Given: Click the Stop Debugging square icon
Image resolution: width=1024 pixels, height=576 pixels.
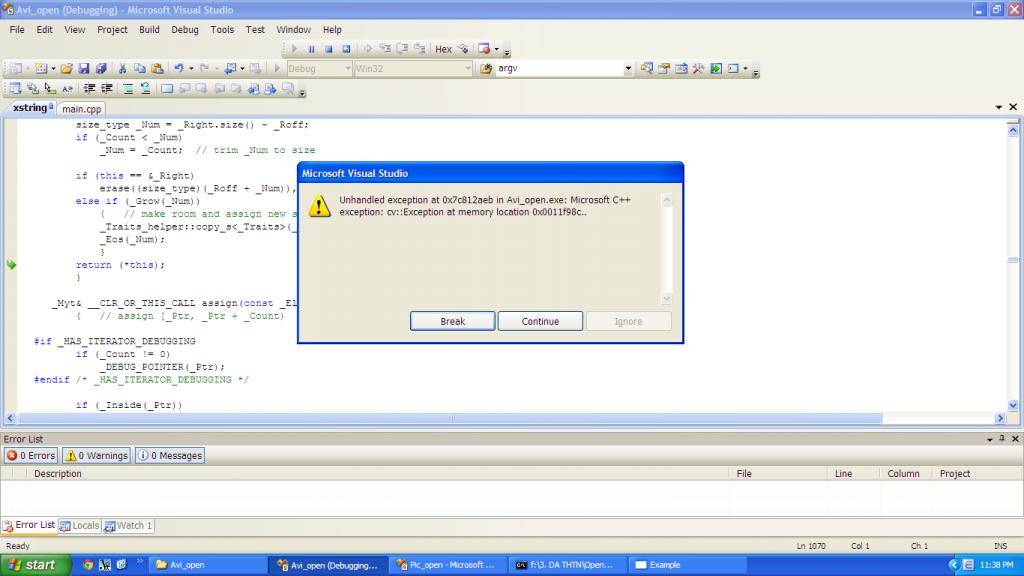Looking at the screenshot, I should pos(329,49).
